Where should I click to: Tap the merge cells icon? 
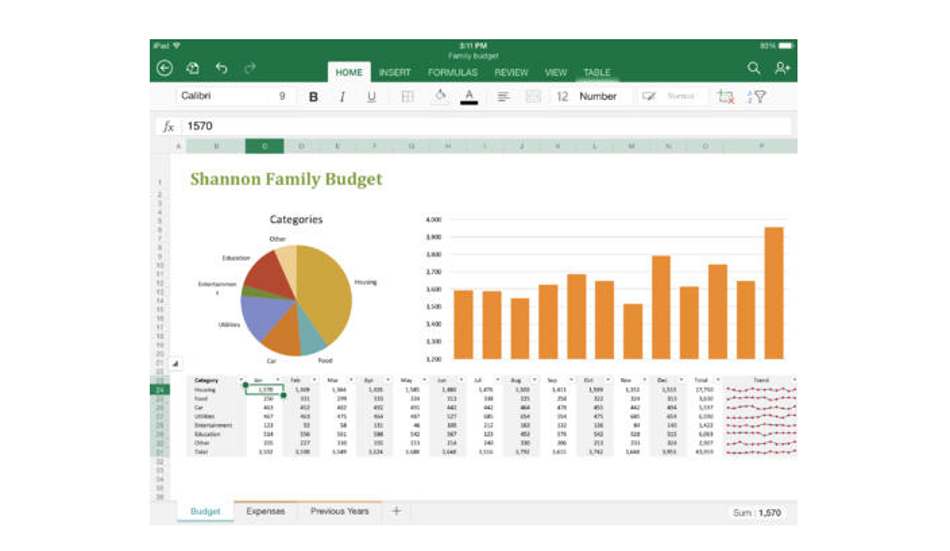click(533, 96)
